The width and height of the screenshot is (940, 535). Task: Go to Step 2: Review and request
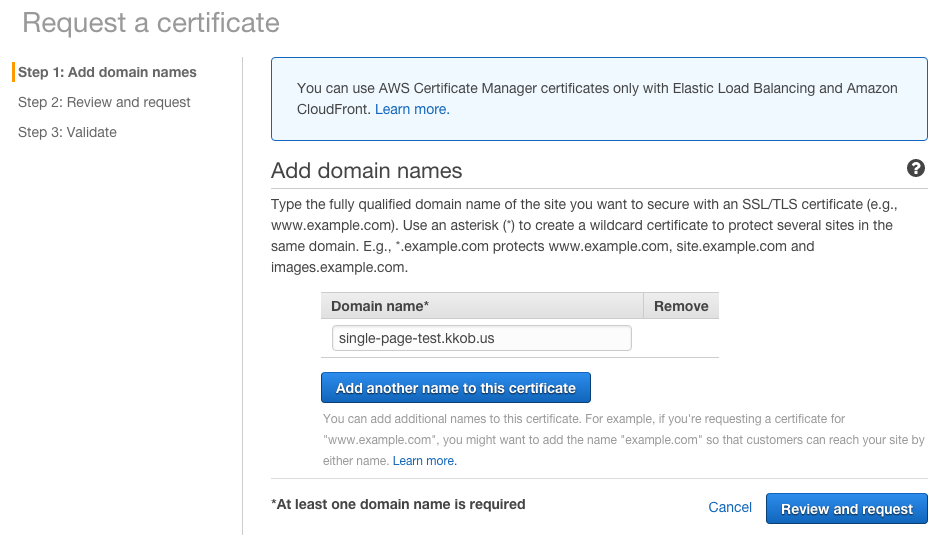pos(104,102)
